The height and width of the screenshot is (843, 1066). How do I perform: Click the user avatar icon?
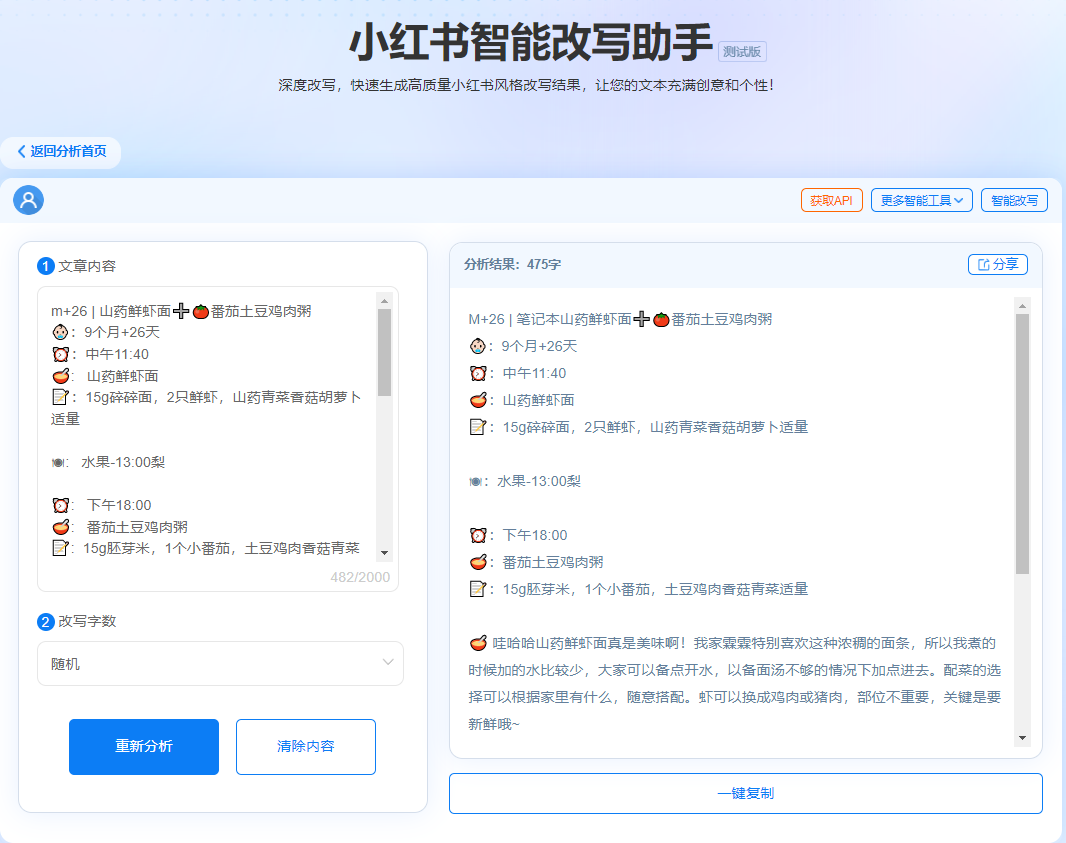(29, 200)
